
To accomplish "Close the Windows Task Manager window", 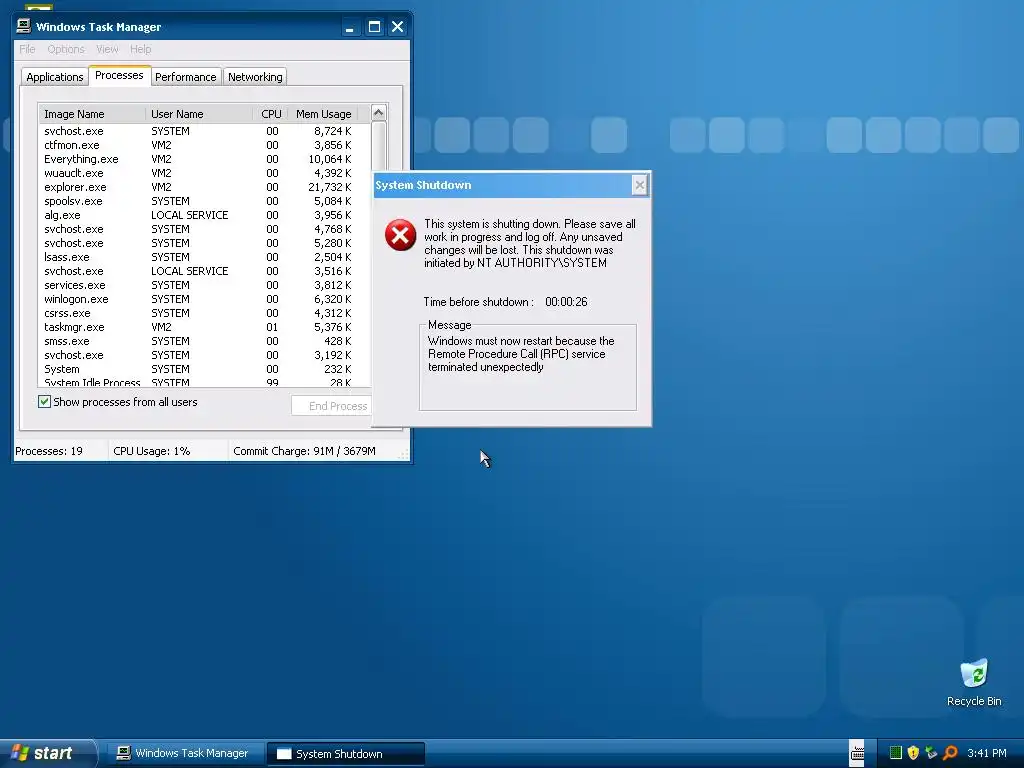I will [x=397, y=27].
